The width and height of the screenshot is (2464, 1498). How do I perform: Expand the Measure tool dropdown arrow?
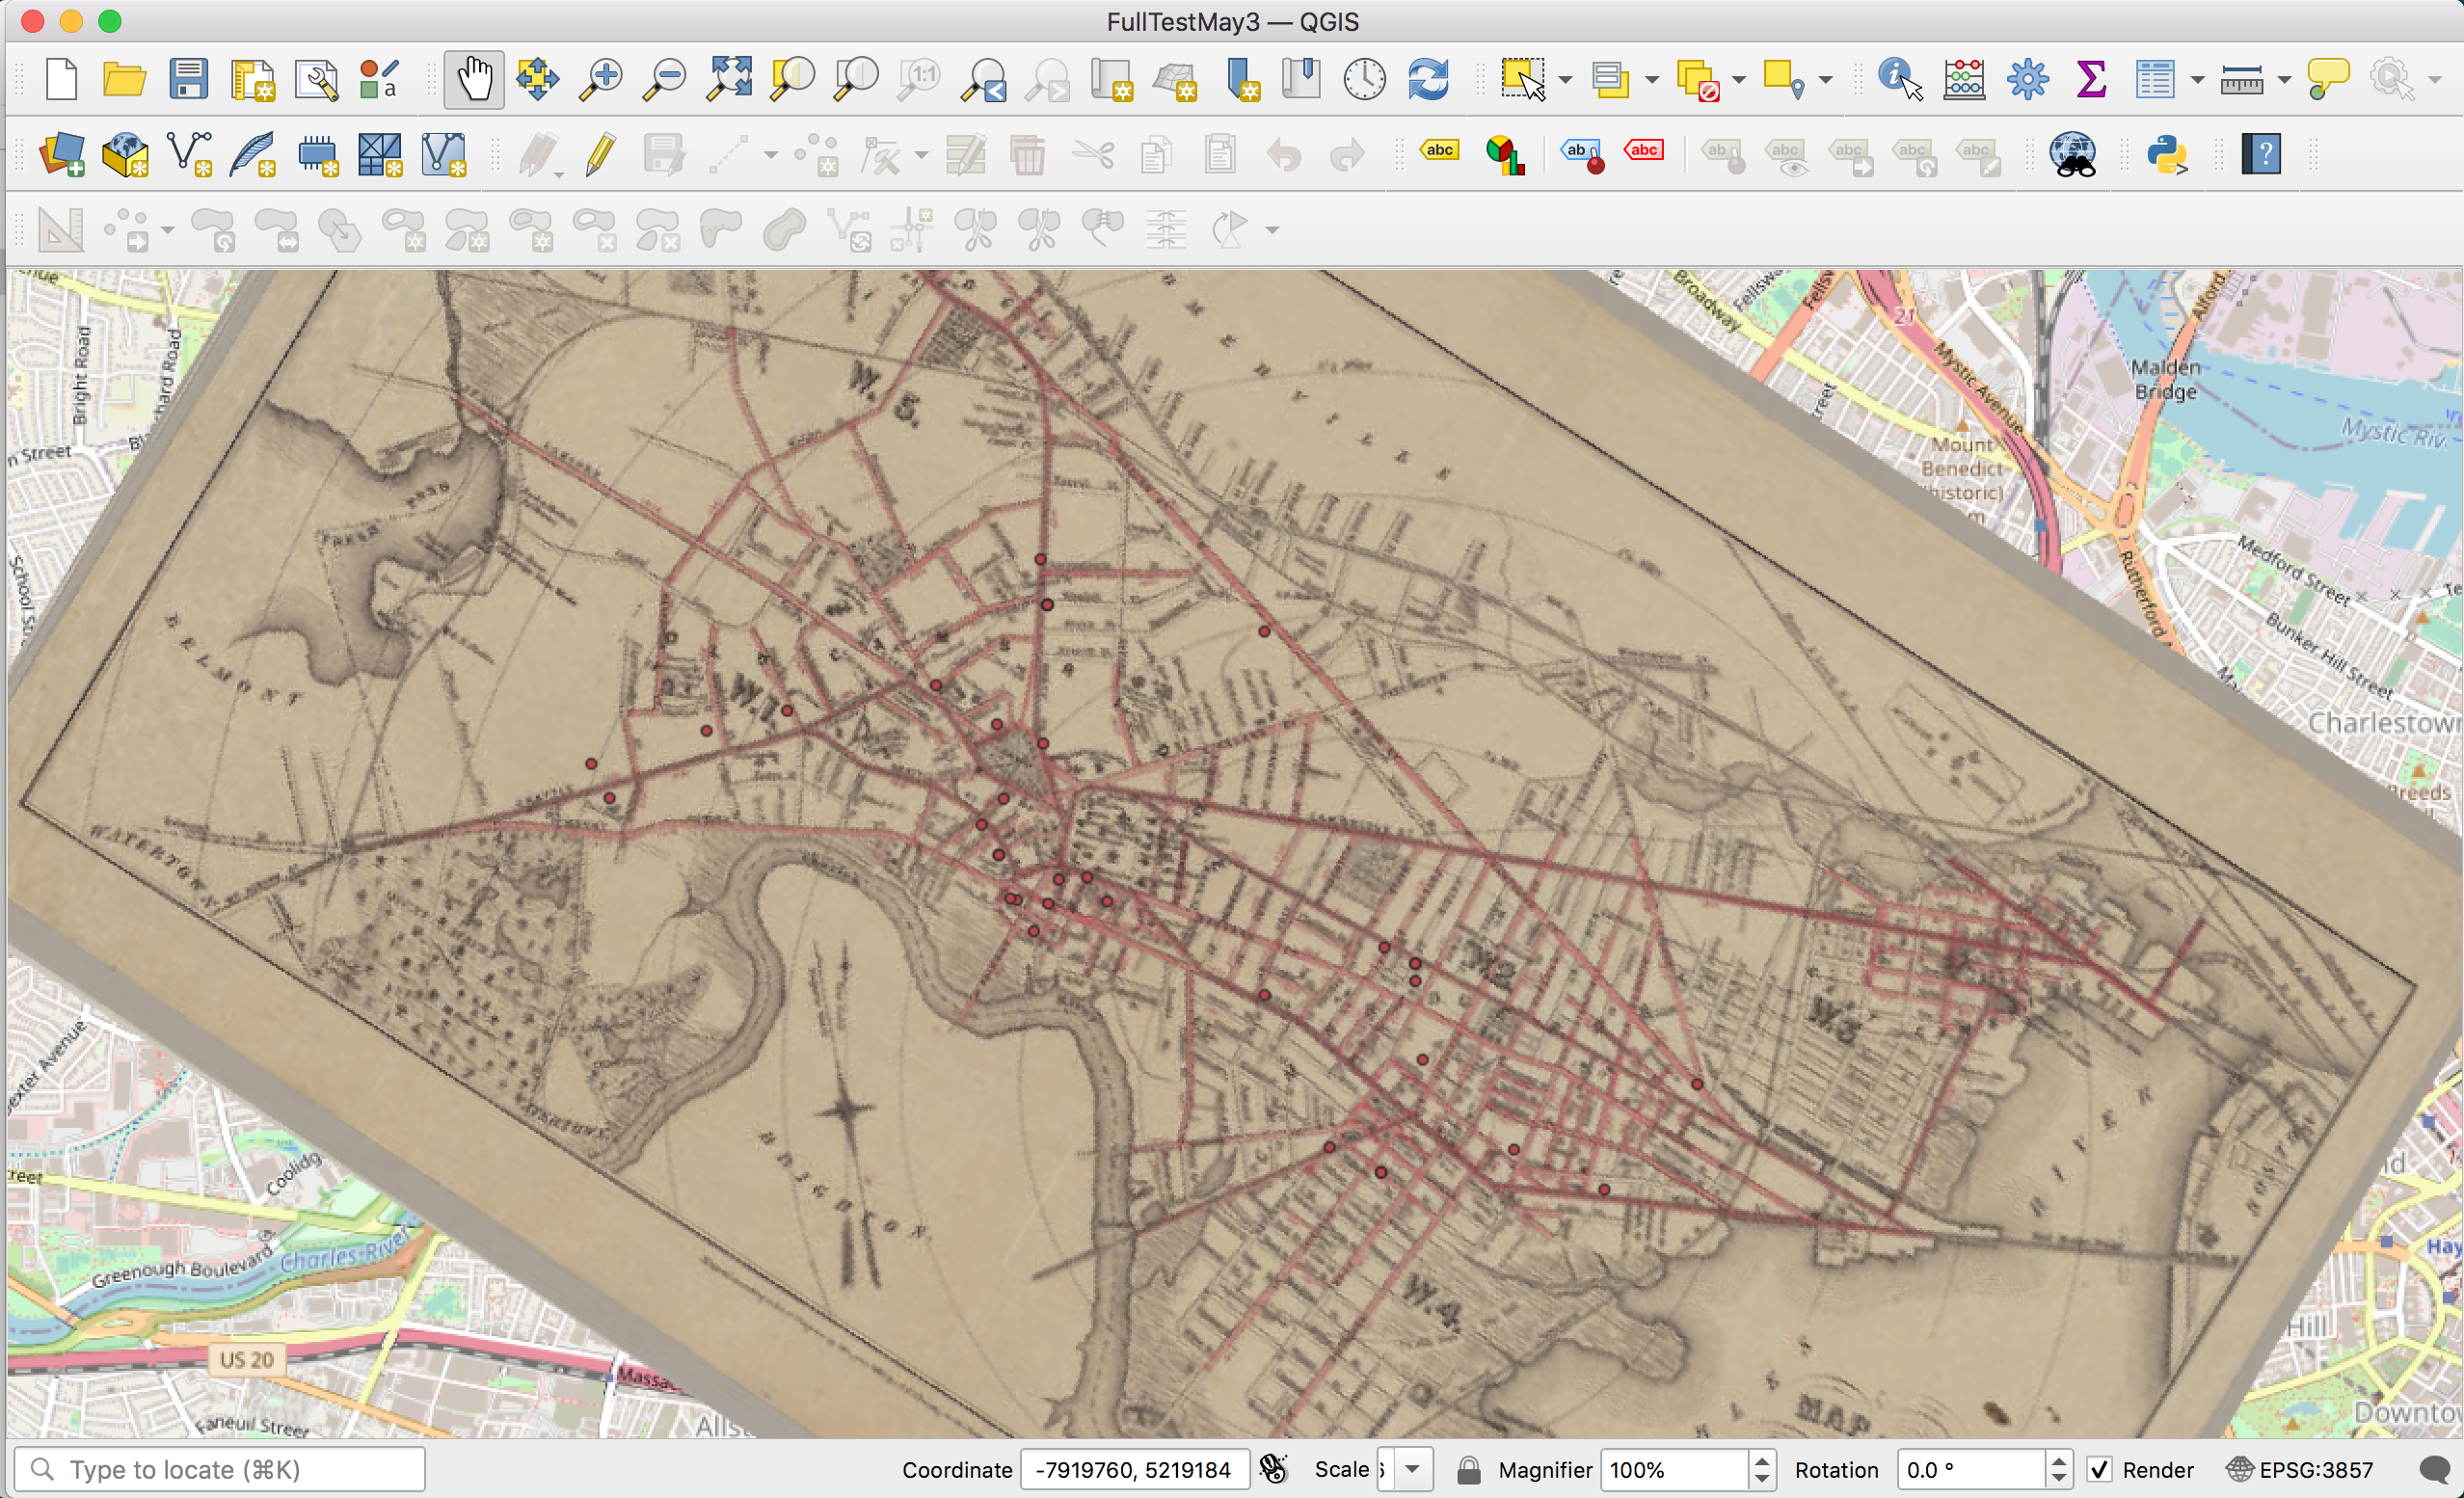coord(2284,80)
